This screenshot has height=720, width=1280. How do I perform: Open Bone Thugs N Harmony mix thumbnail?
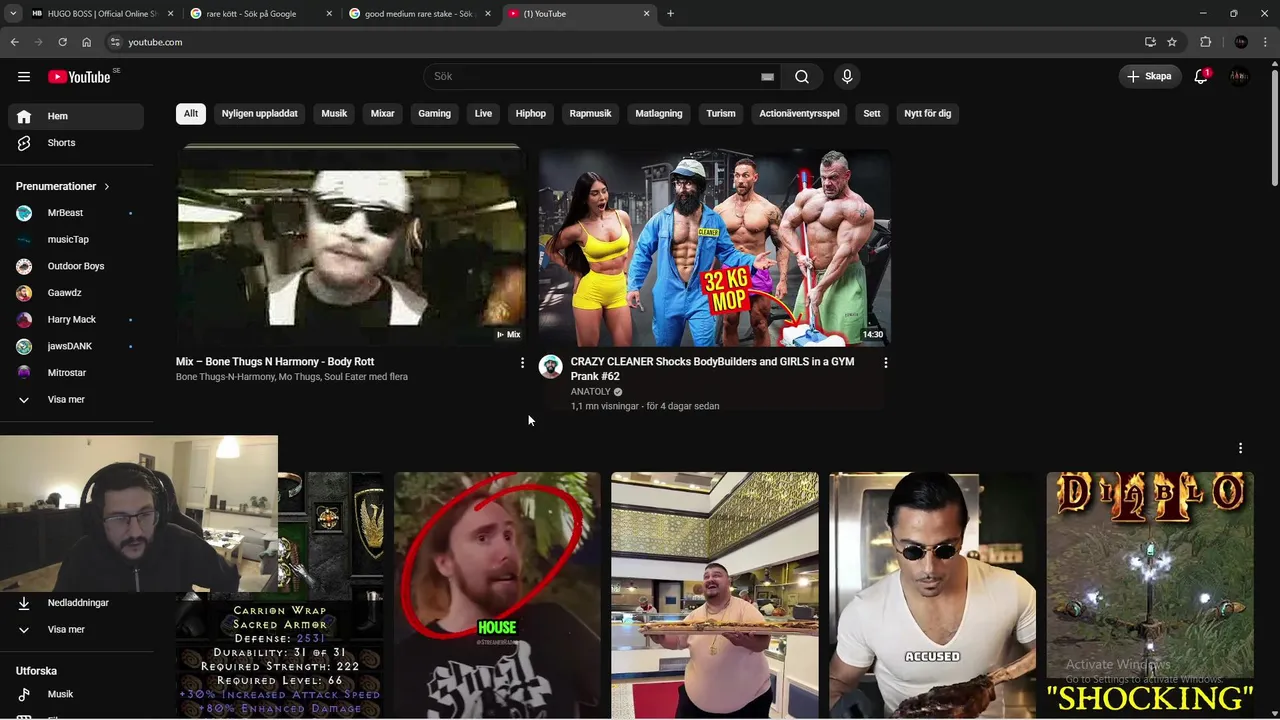tap(351, 246)
